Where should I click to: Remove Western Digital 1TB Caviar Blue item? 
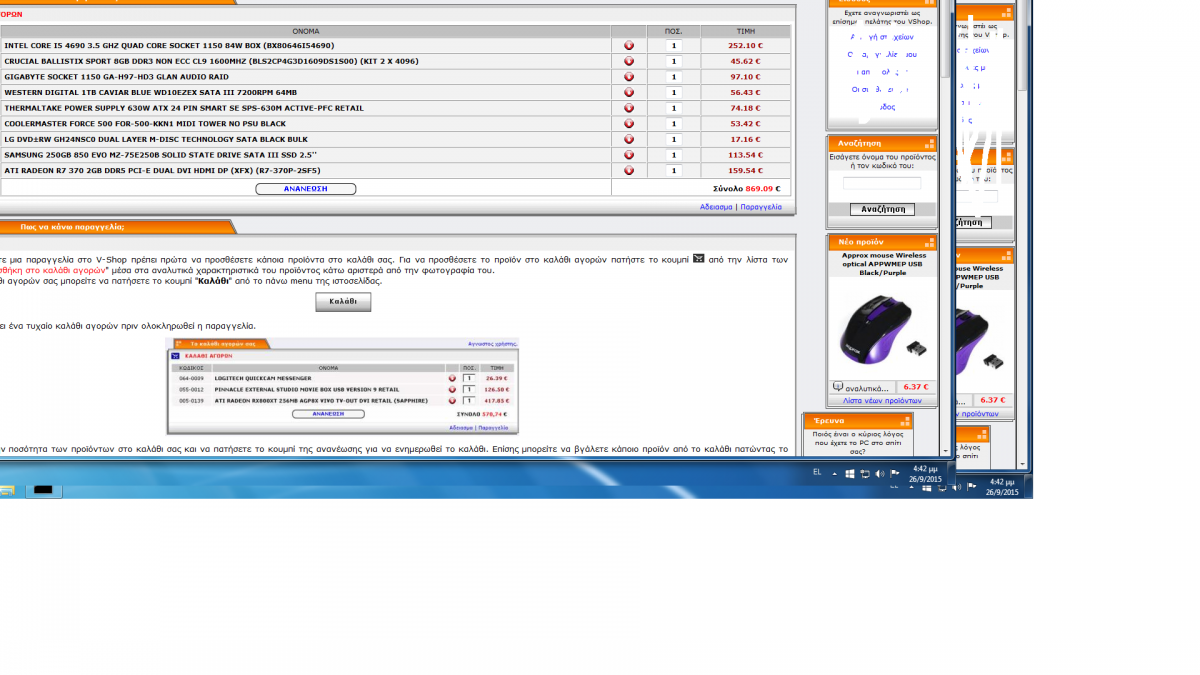pyautogui.click(x=629, y=92)
